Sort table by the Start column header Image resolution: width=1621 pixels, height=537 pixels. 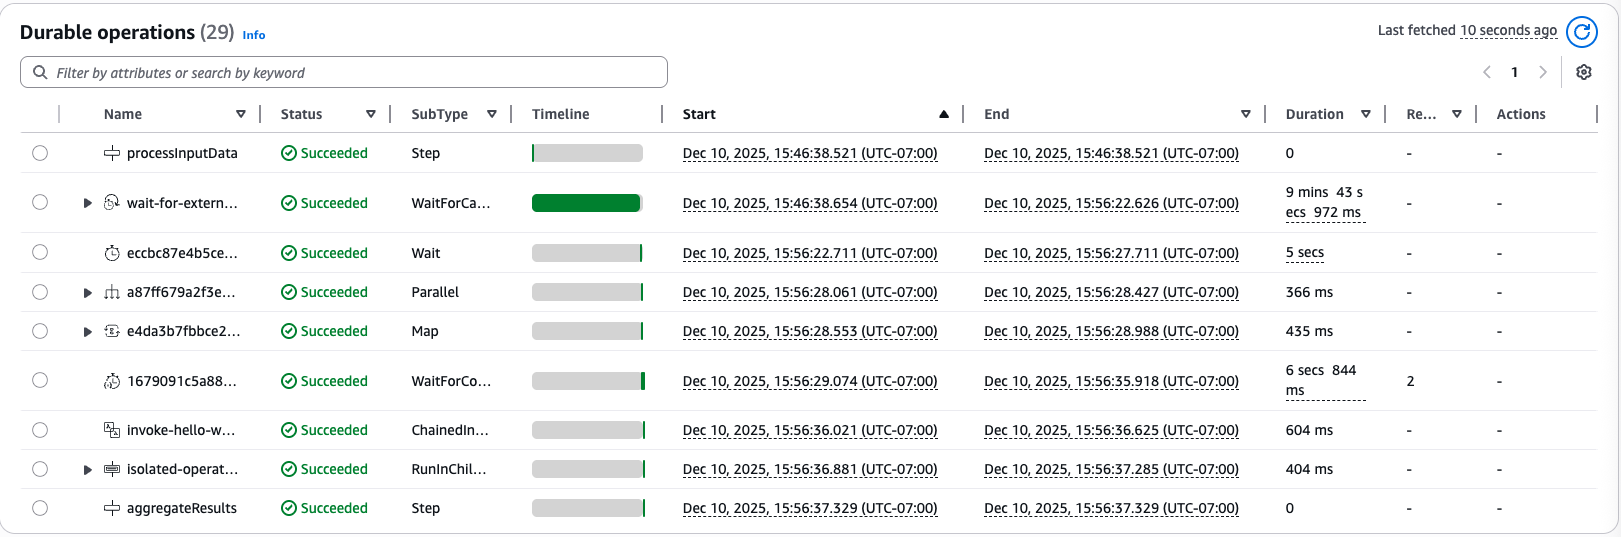(699, 114)
